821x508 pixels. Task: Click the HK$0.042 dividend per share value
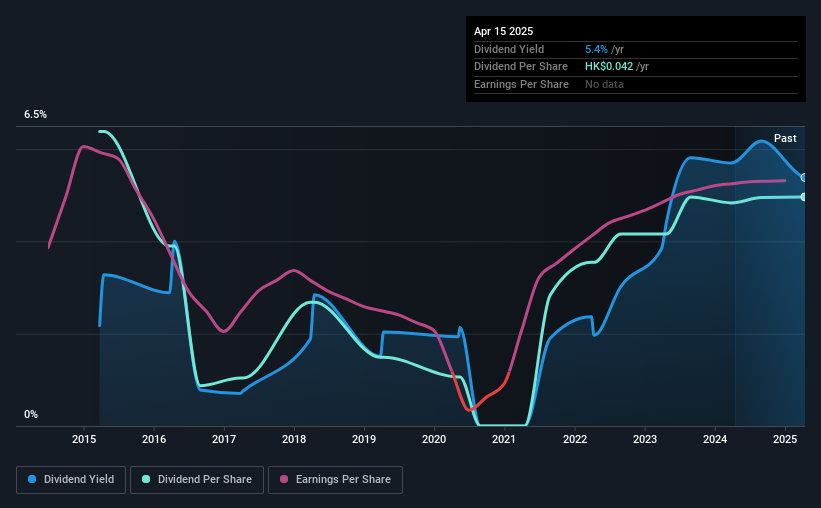[609, 67]
